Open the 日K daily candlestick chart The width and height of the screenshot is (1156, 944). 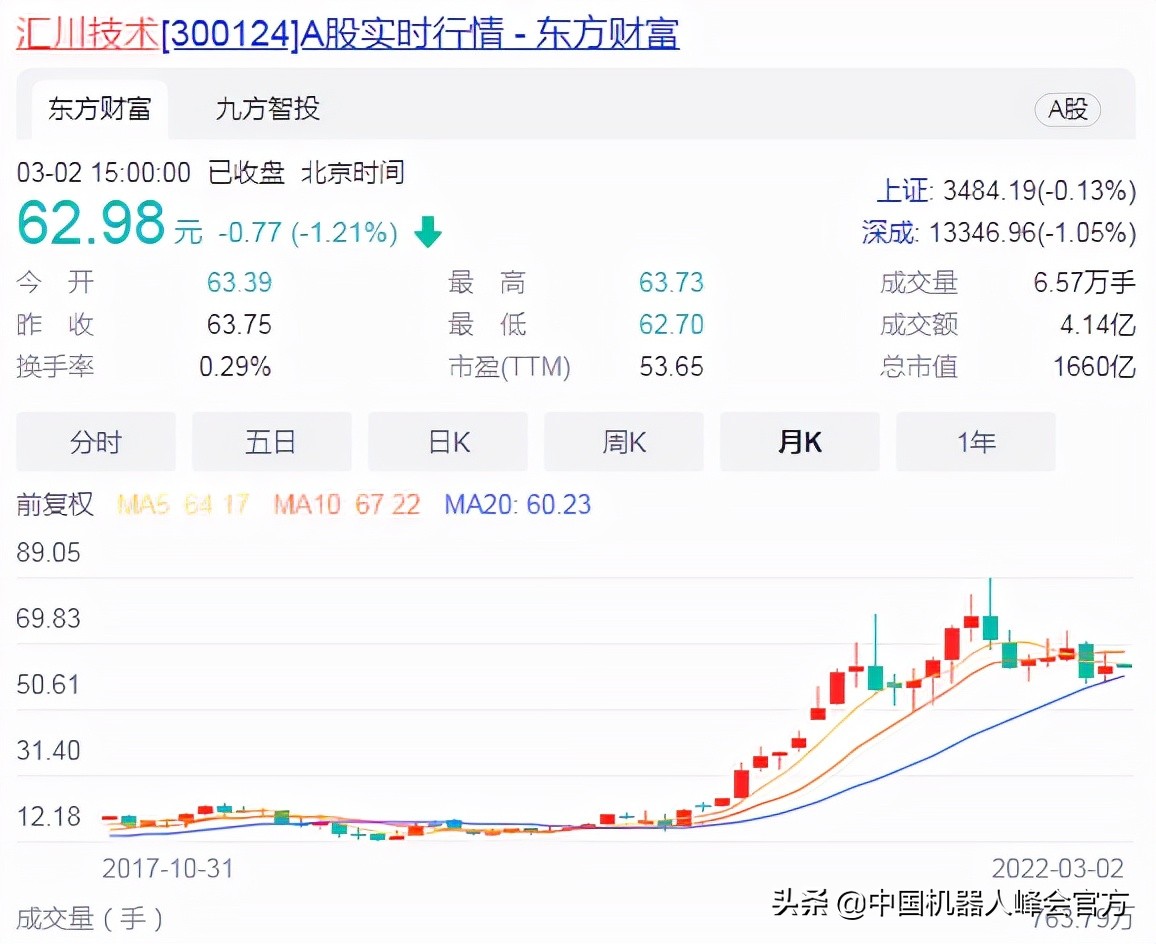(448, 440)
